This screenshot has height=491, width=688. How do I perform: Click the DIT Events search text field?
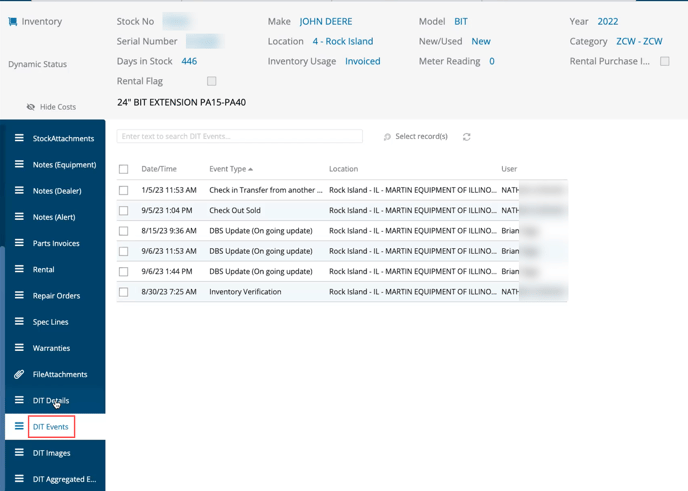tap(240, 136)
